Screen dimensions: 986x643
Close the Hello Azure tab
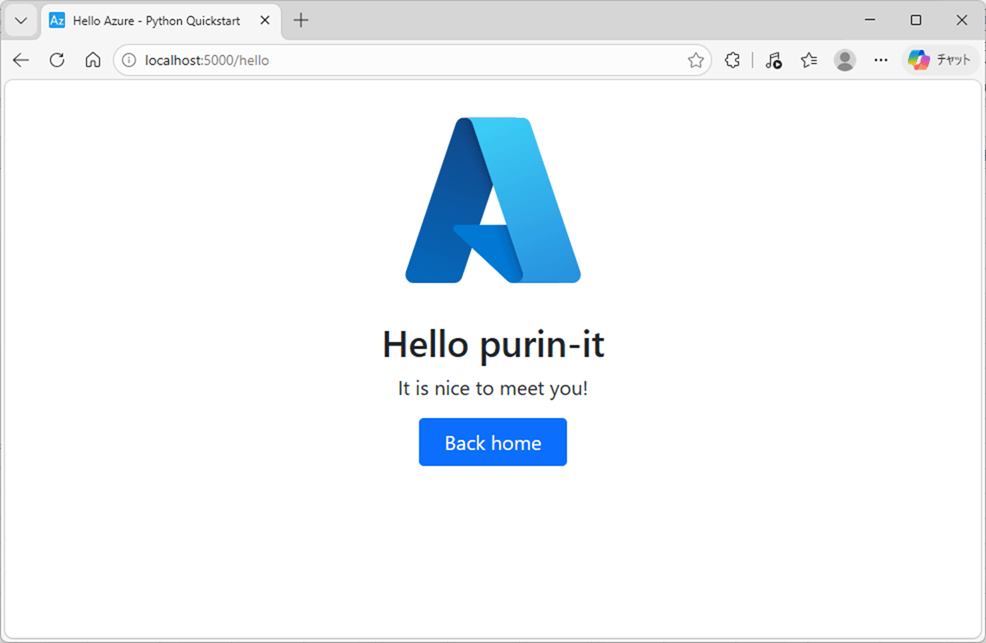tap(265, 20)
